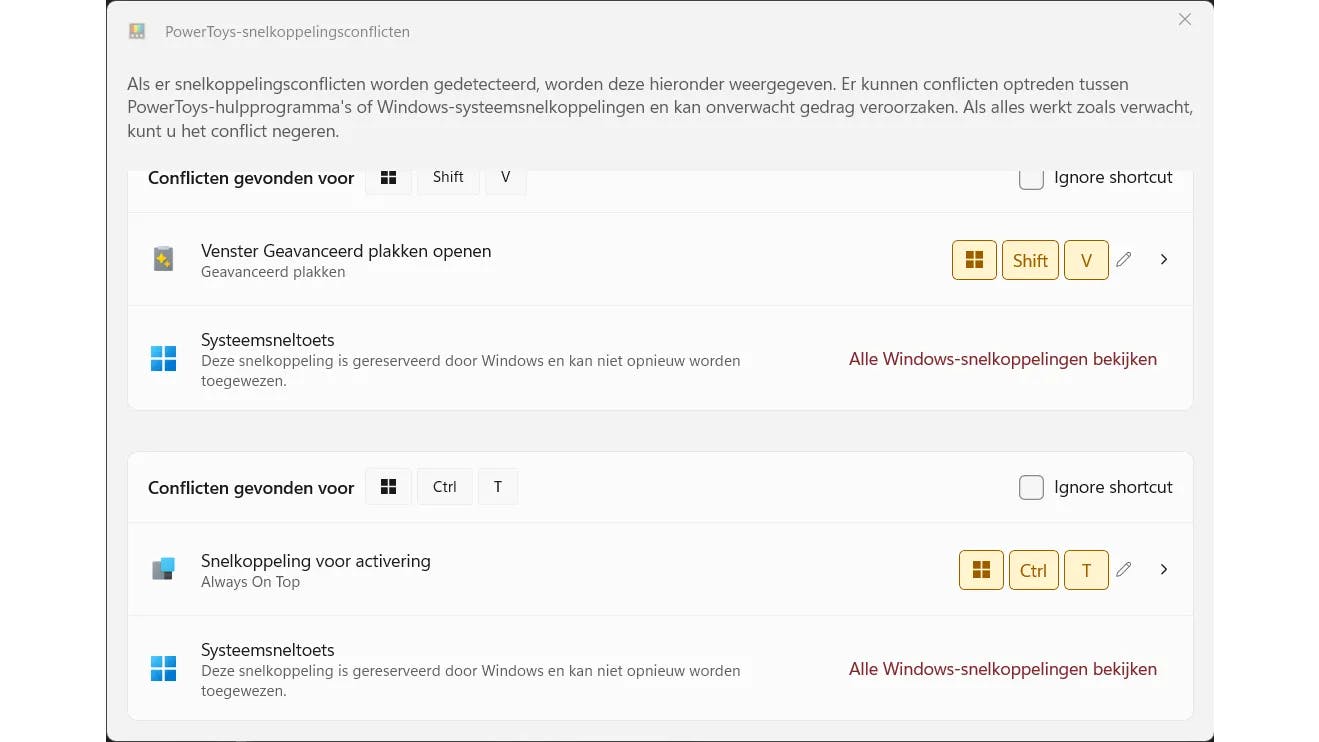Screen dimensions: 1319x742
Task: Edit the Win+Ctrl+T shortcut with pencil icon
Action: pyautogui.click(x=1124, y=569)
